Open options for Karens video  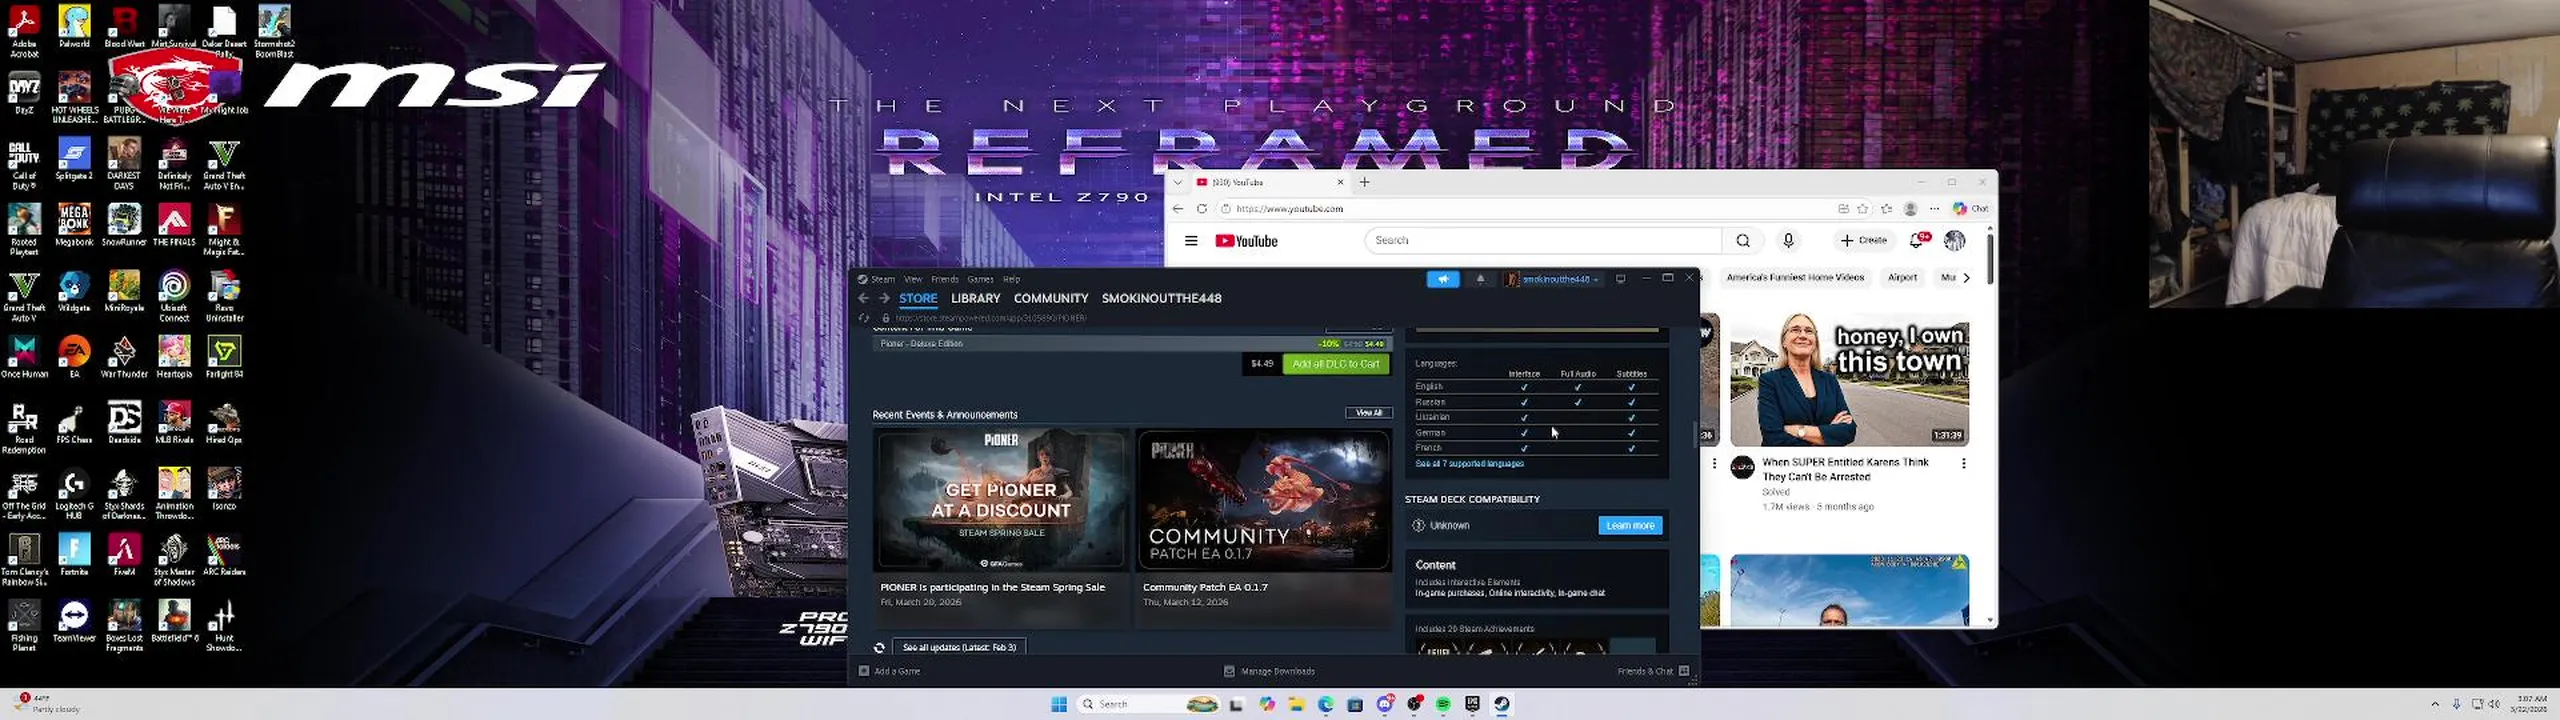[1964, 464]
